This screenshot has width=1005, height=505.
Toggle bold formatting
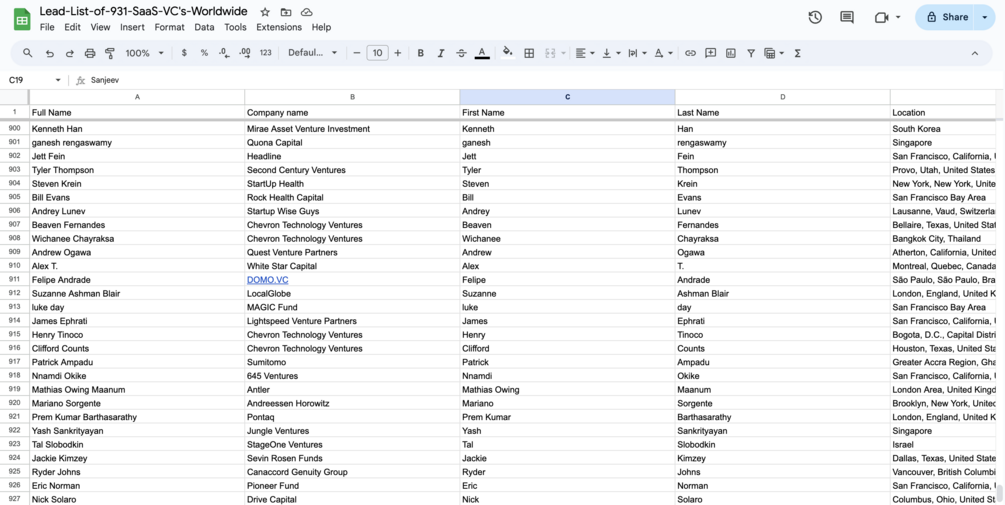pyautogui.click(x=420, y=53)
